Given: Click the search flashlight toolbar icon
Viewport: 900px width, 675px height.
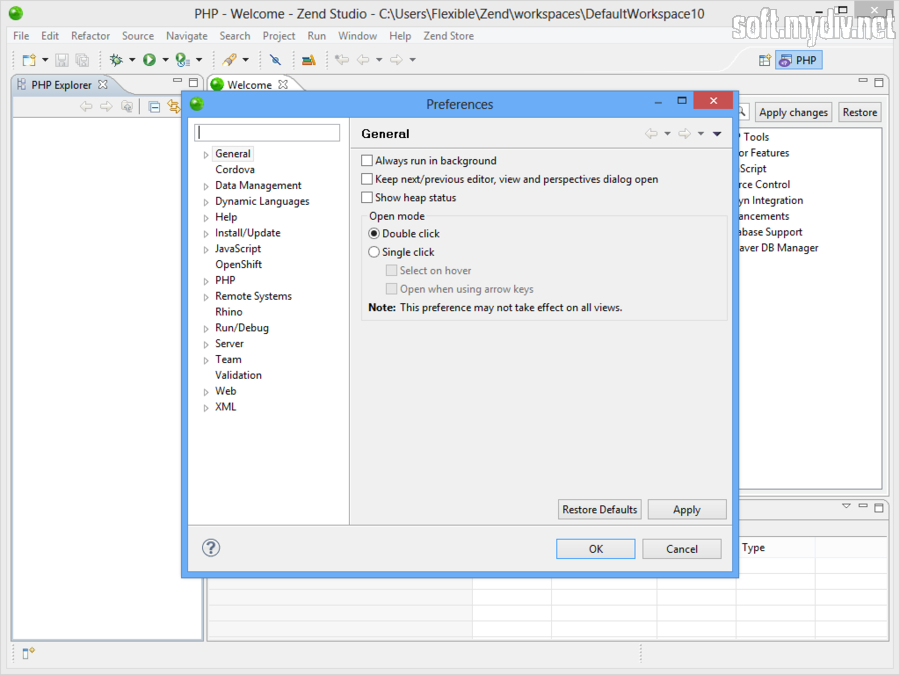Looking at the screenshot, I should click(x=230, y=60).
